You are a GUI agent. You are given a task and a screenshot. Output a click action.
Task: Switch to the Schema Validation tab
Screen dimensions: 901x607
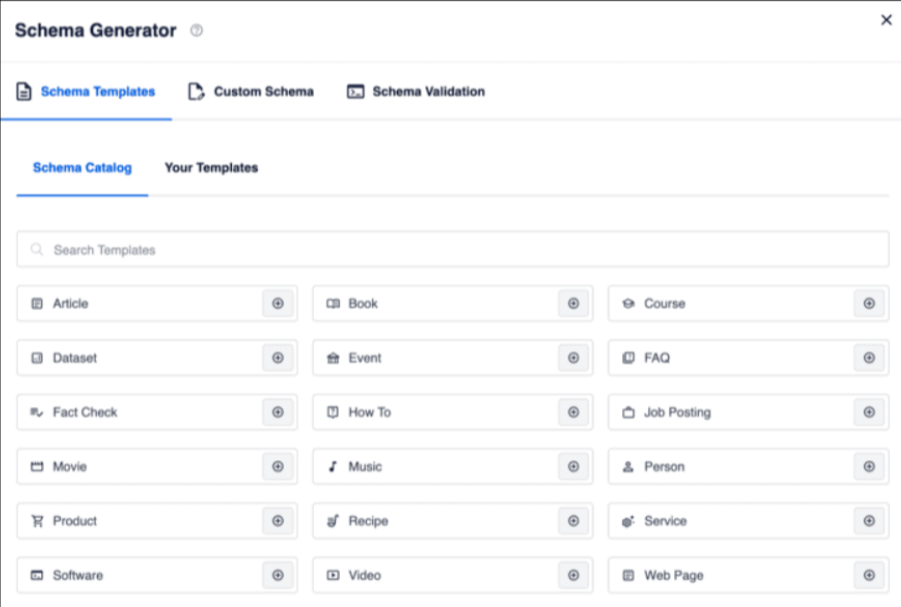416,91
